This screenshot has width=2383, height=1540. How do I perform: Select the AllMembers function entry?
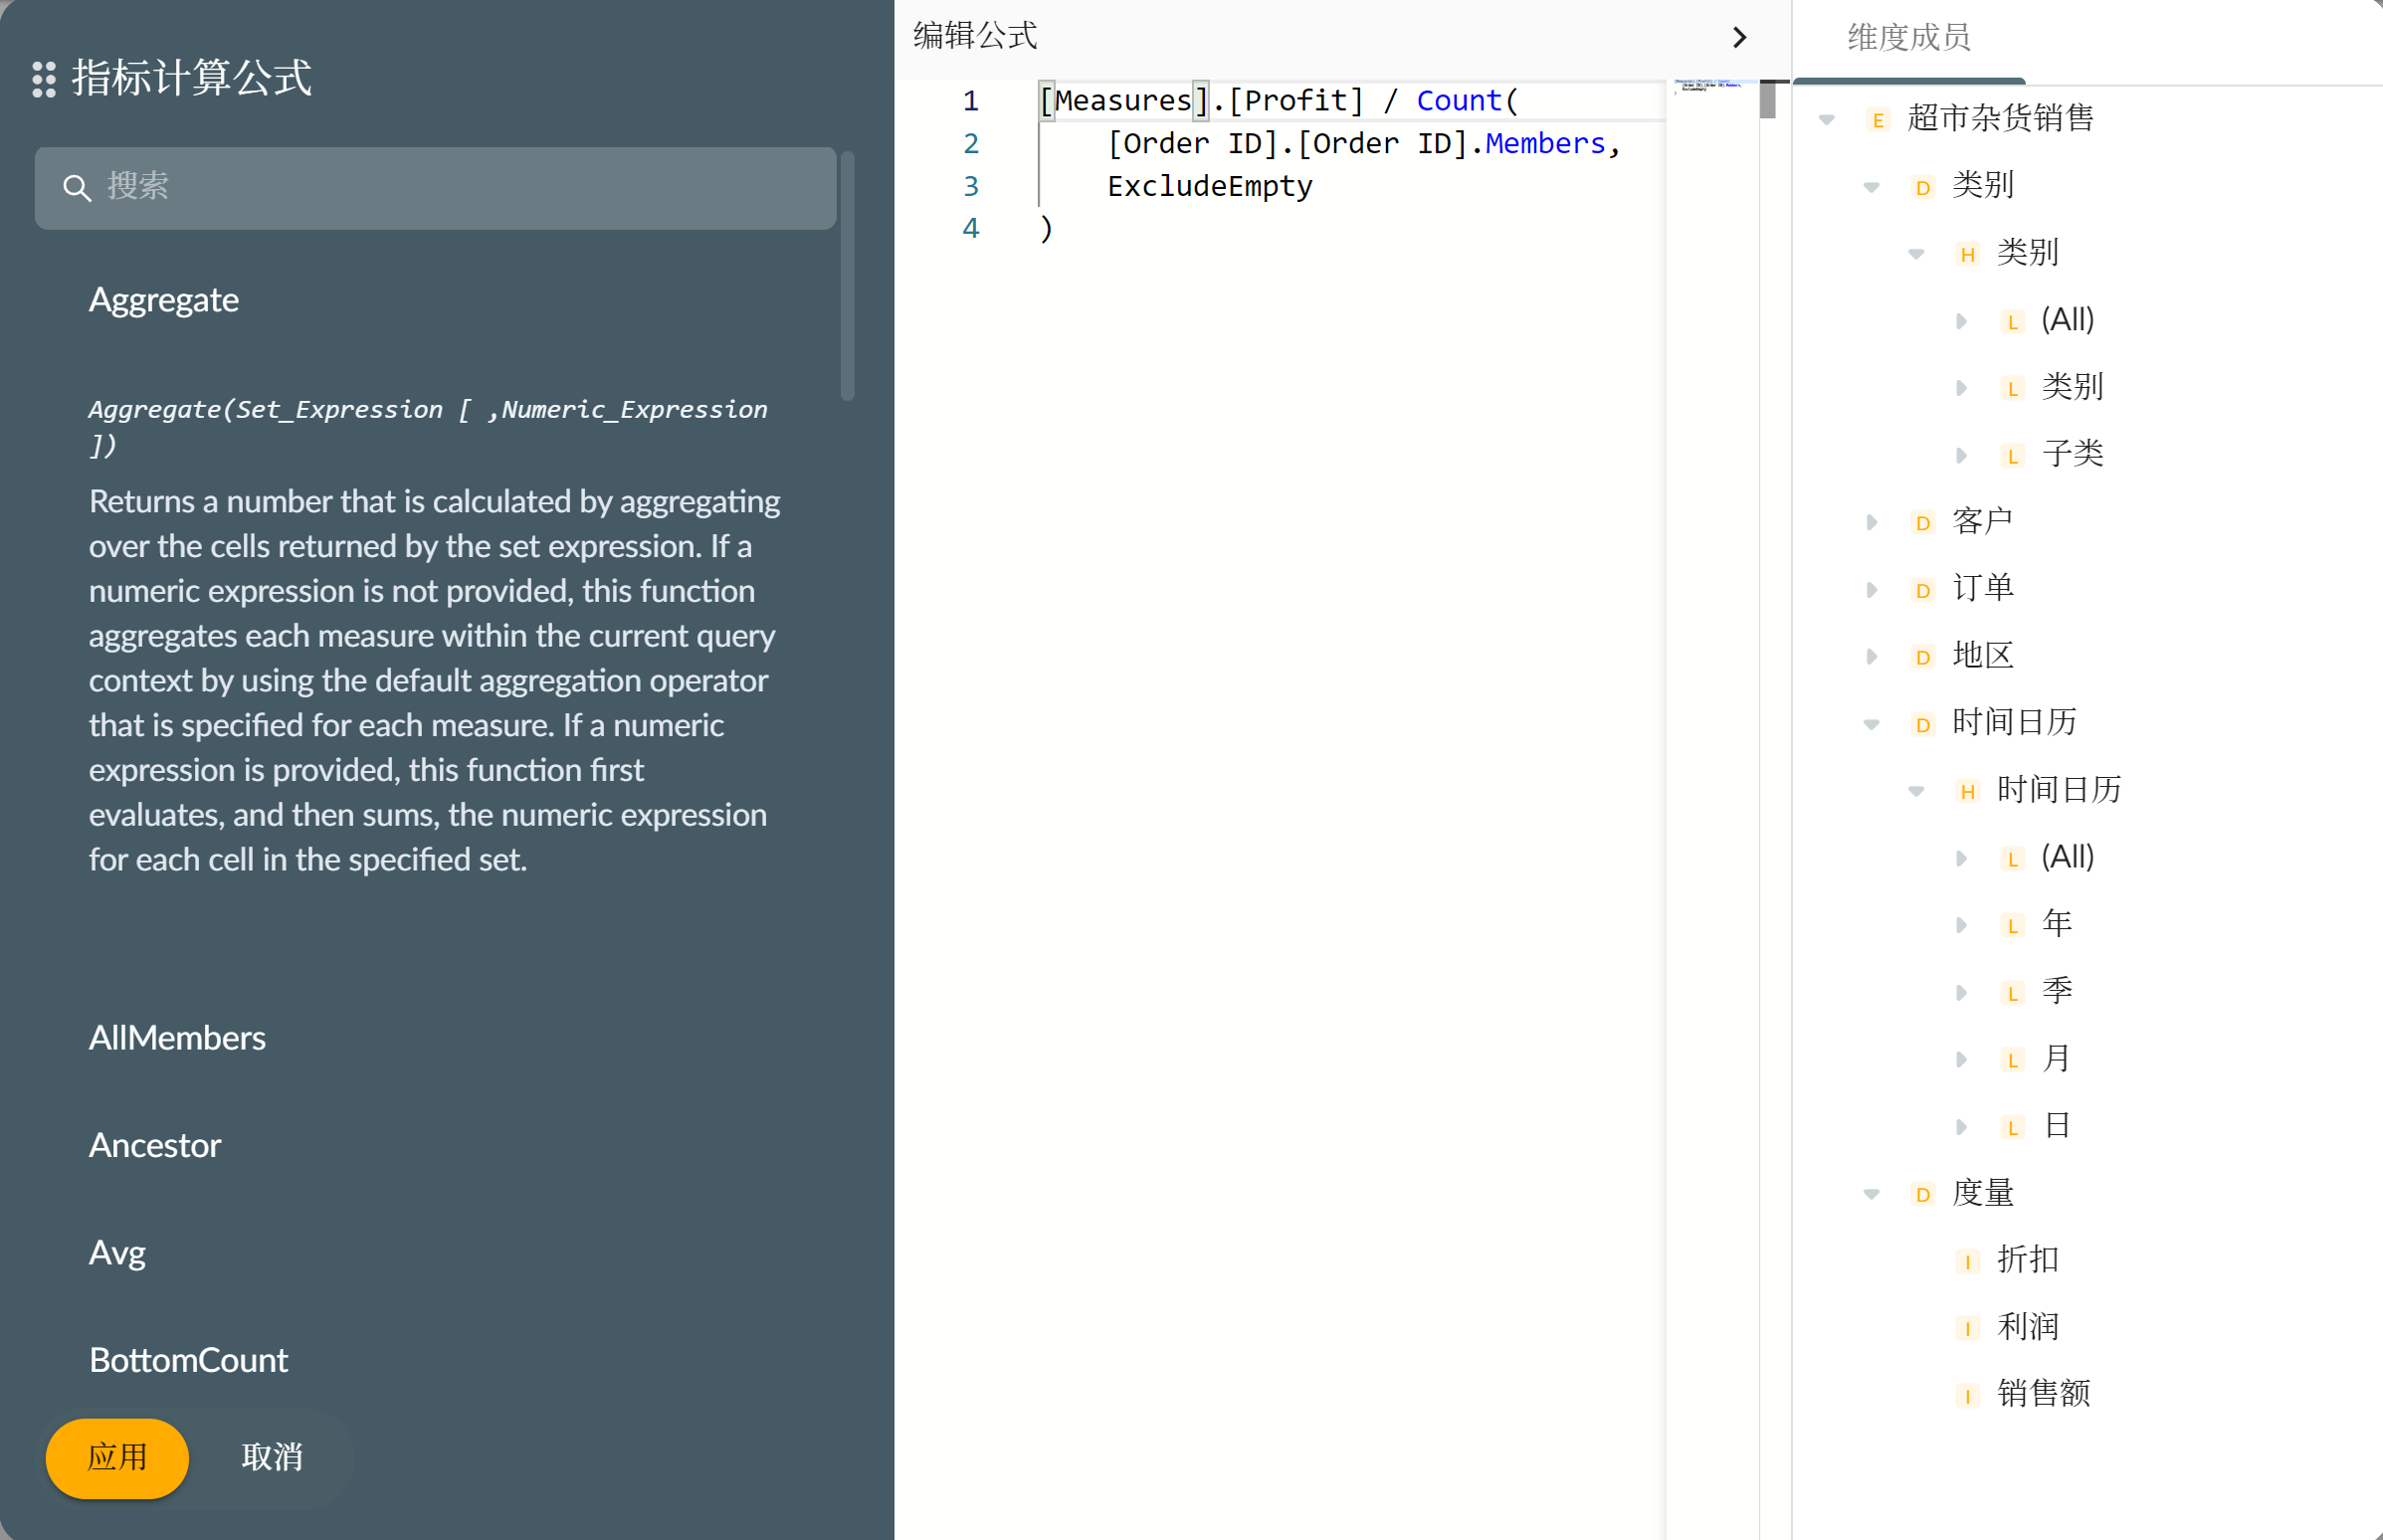point(177,1038)
